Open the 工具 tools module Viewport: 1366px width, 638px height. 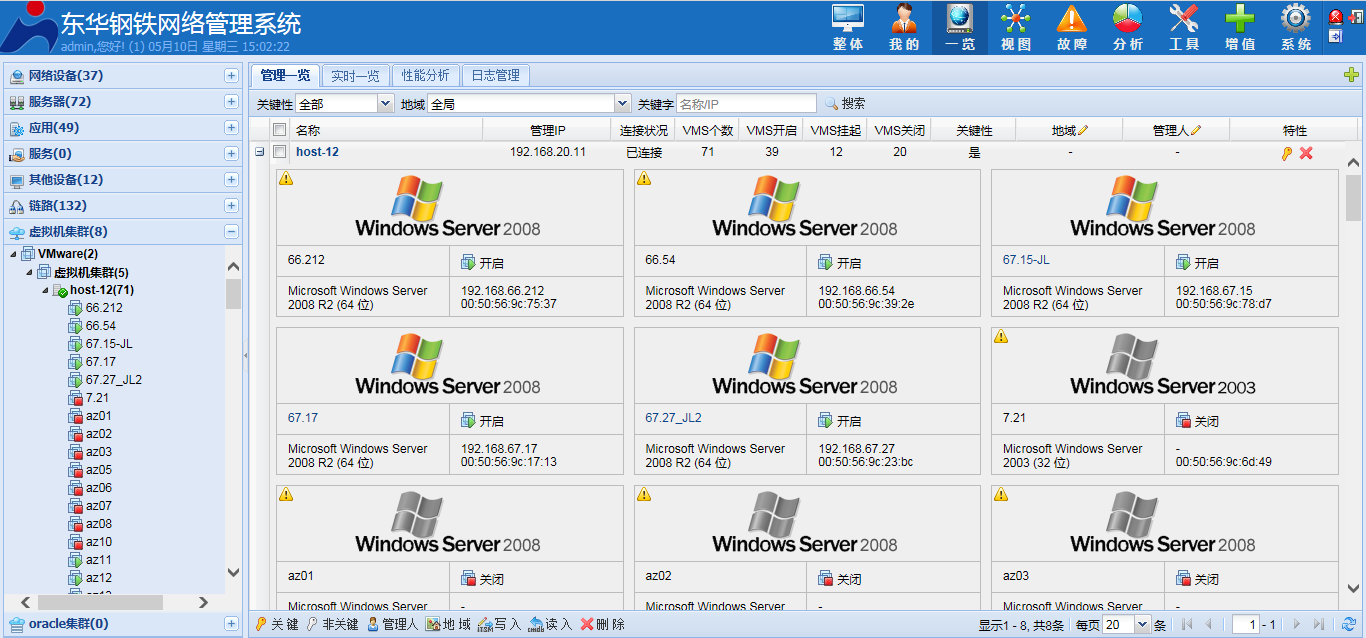[x=1184, y=27]
